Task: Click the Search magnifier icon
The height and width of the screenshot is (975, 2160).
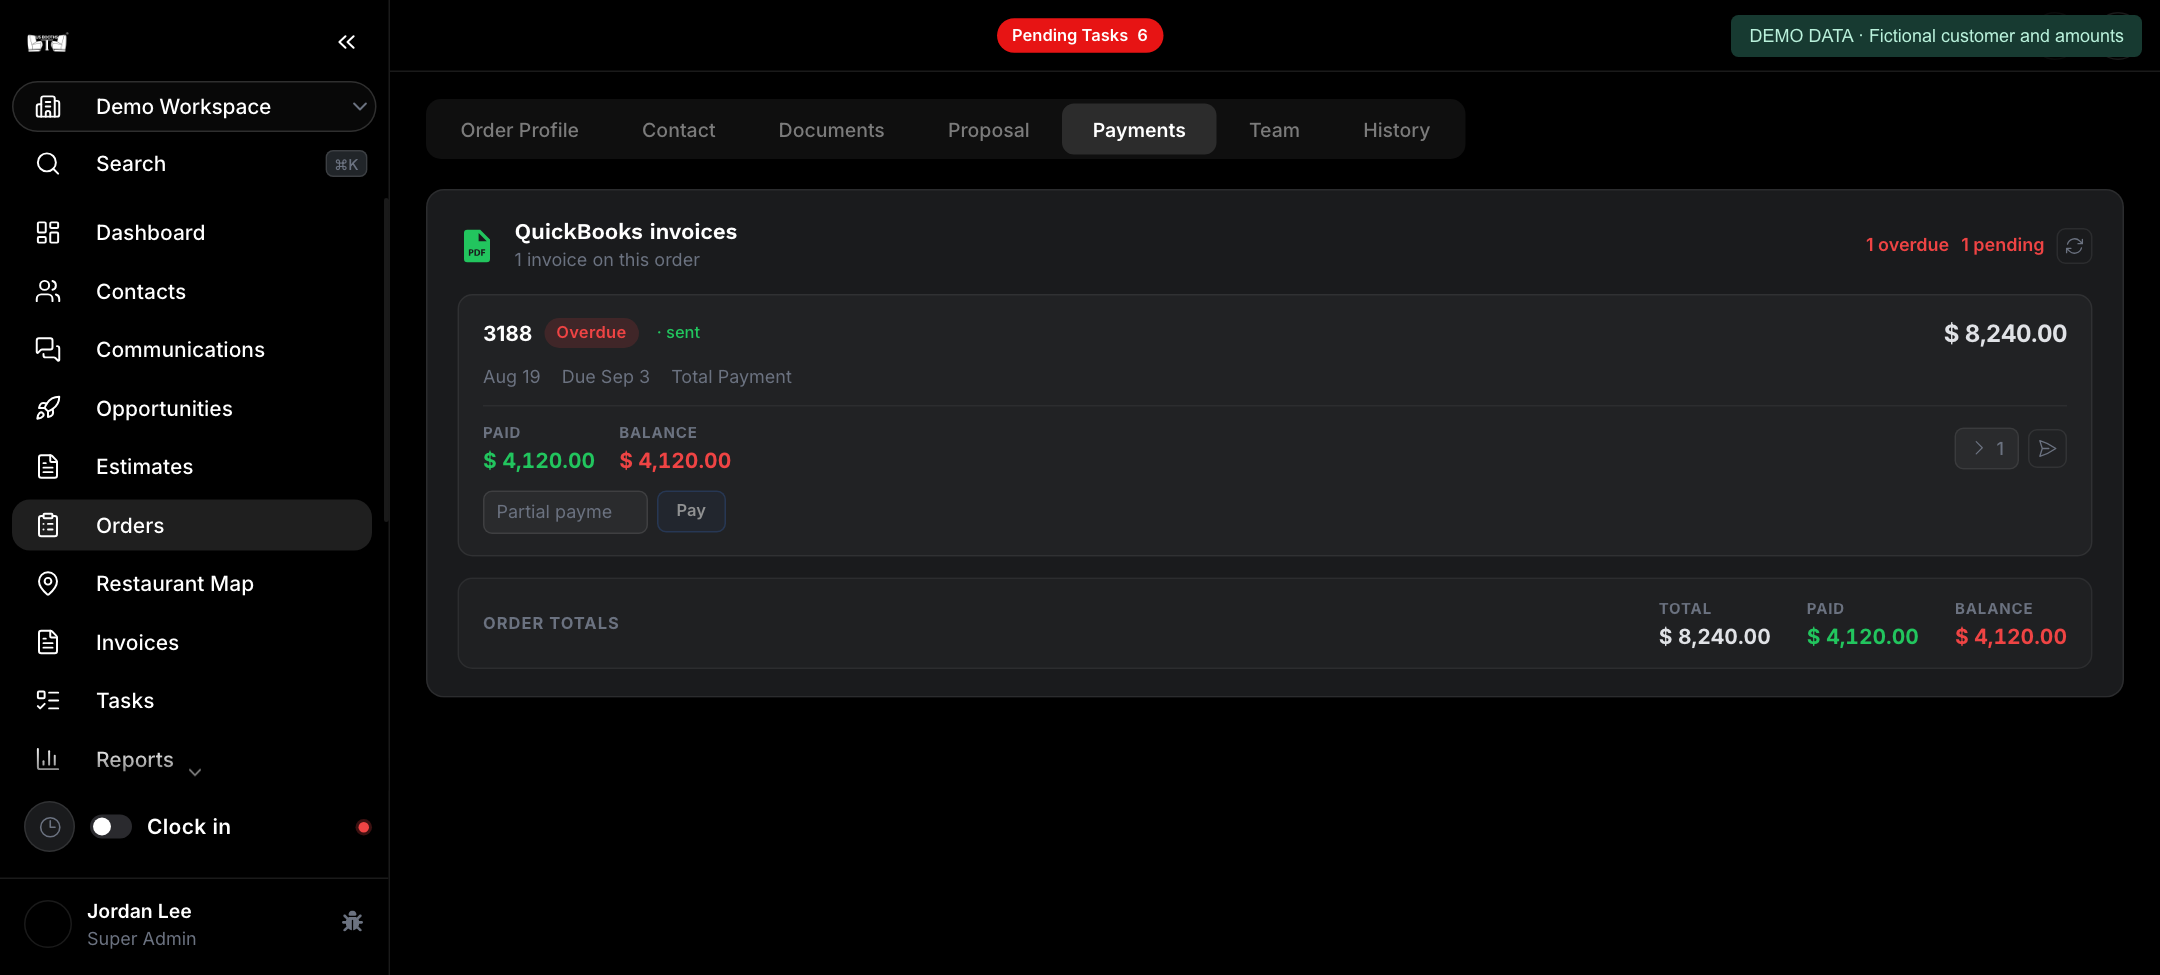Action: [x=48, y=163]
